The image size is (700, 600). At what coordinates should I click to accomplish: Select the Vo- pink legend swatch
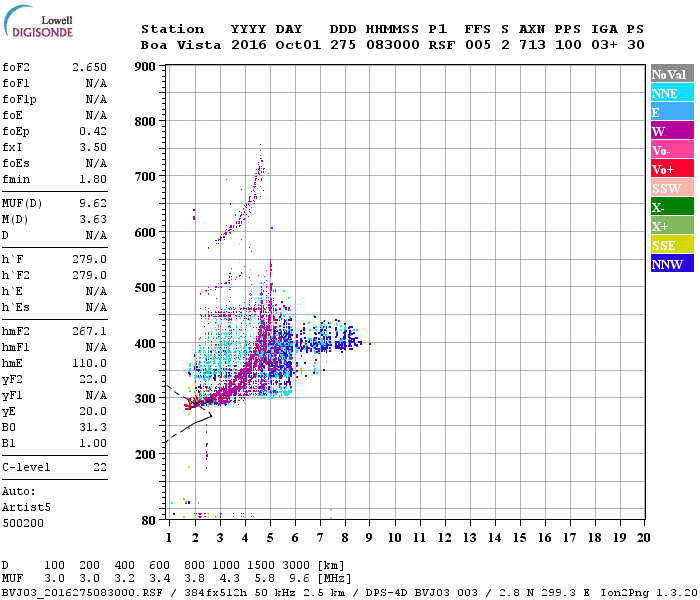[x=672, y=150]
